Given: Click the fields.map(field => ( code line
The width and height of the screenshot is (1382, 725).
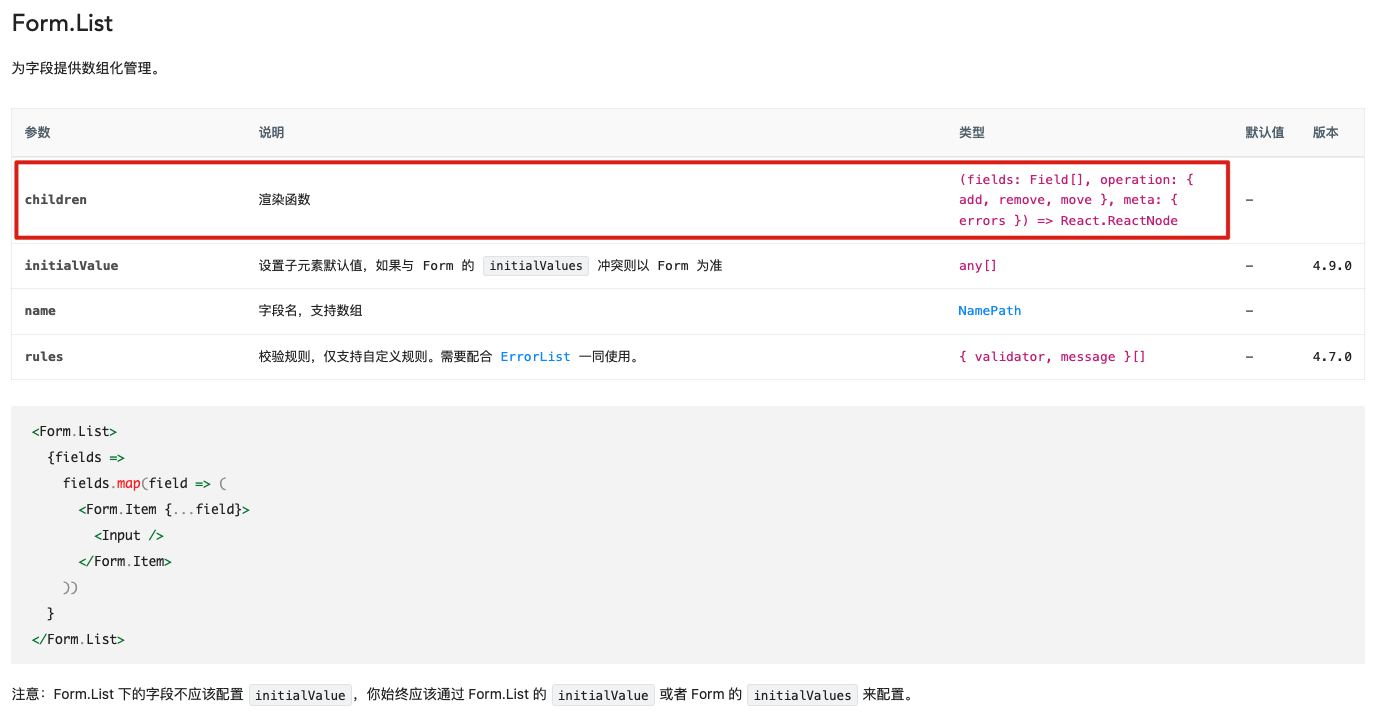Looking at the screenshot, I should click(145, 484).
